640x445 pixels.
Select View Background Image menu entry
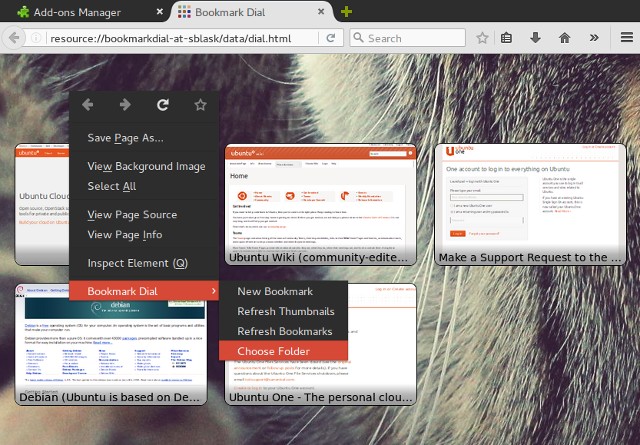coord(144,166)
